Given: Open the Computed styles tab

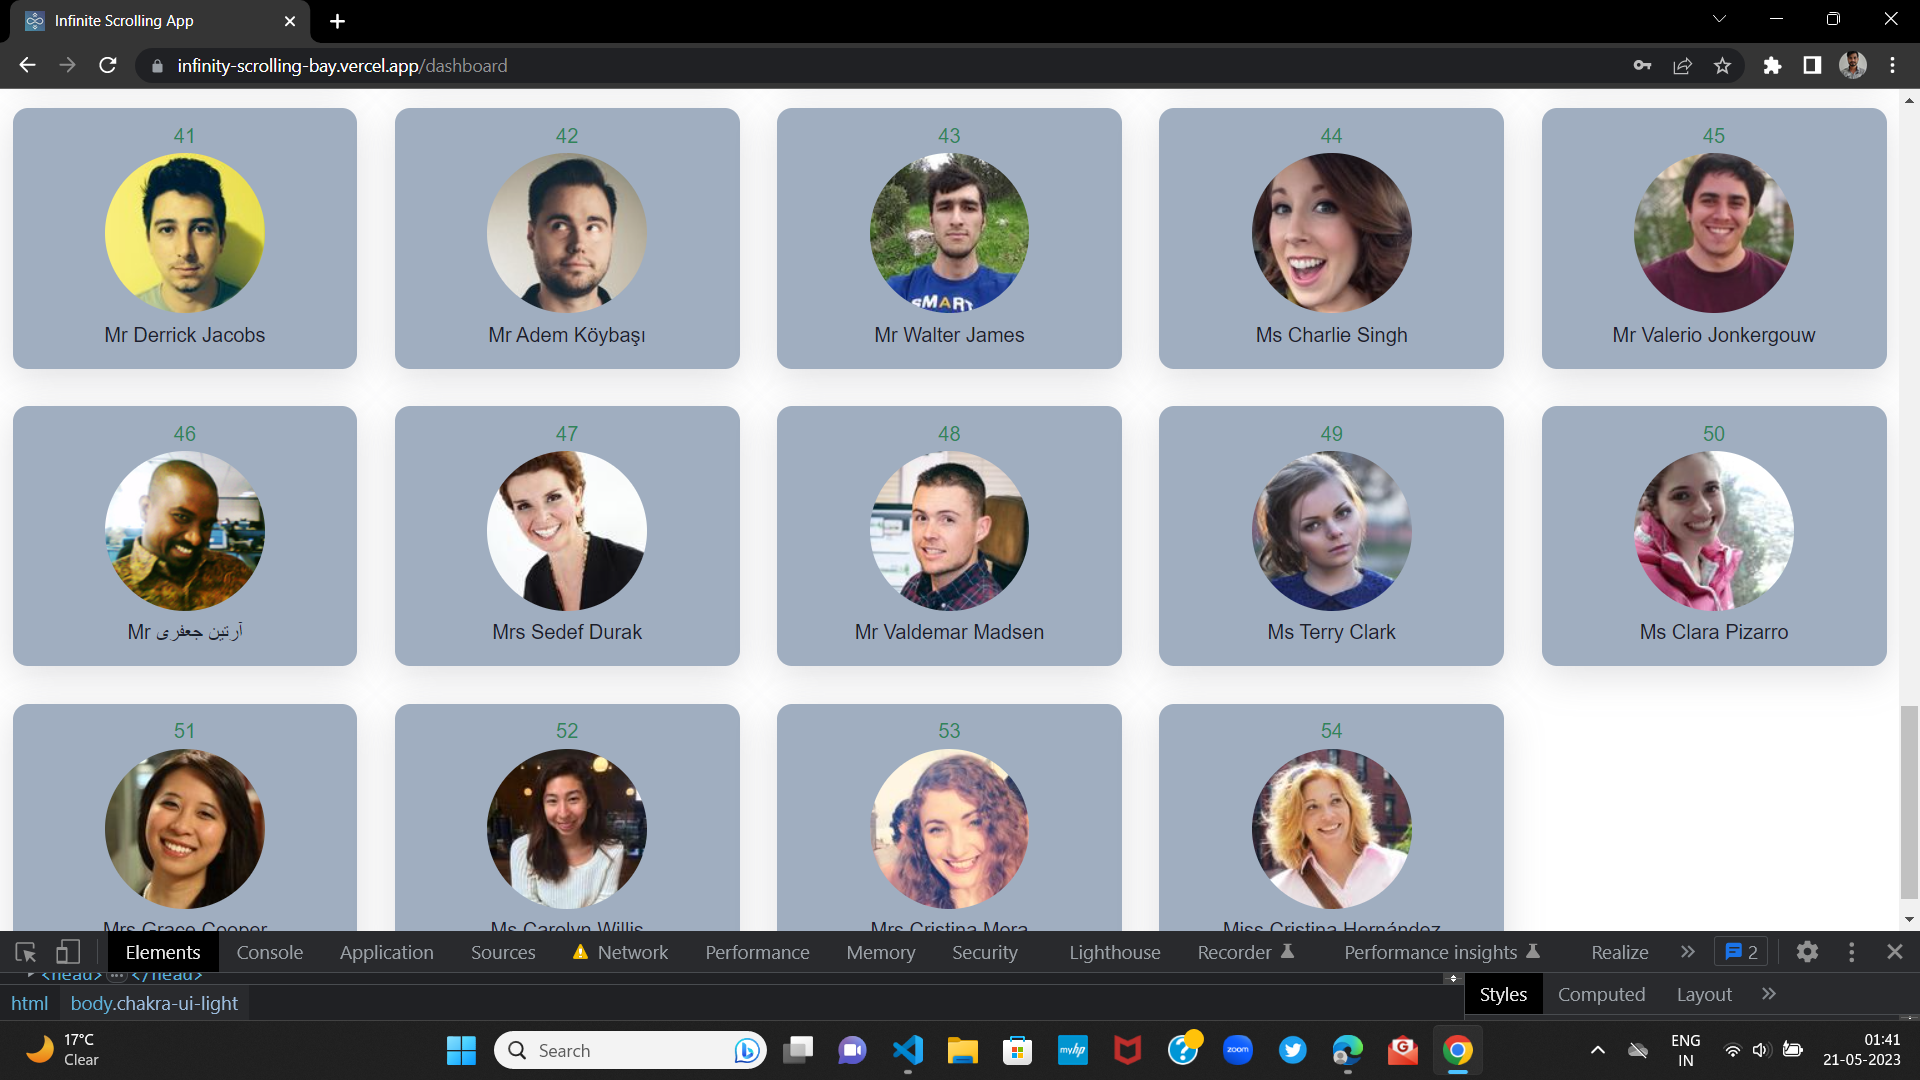Looking at the screenshot, I should 1601,994.
